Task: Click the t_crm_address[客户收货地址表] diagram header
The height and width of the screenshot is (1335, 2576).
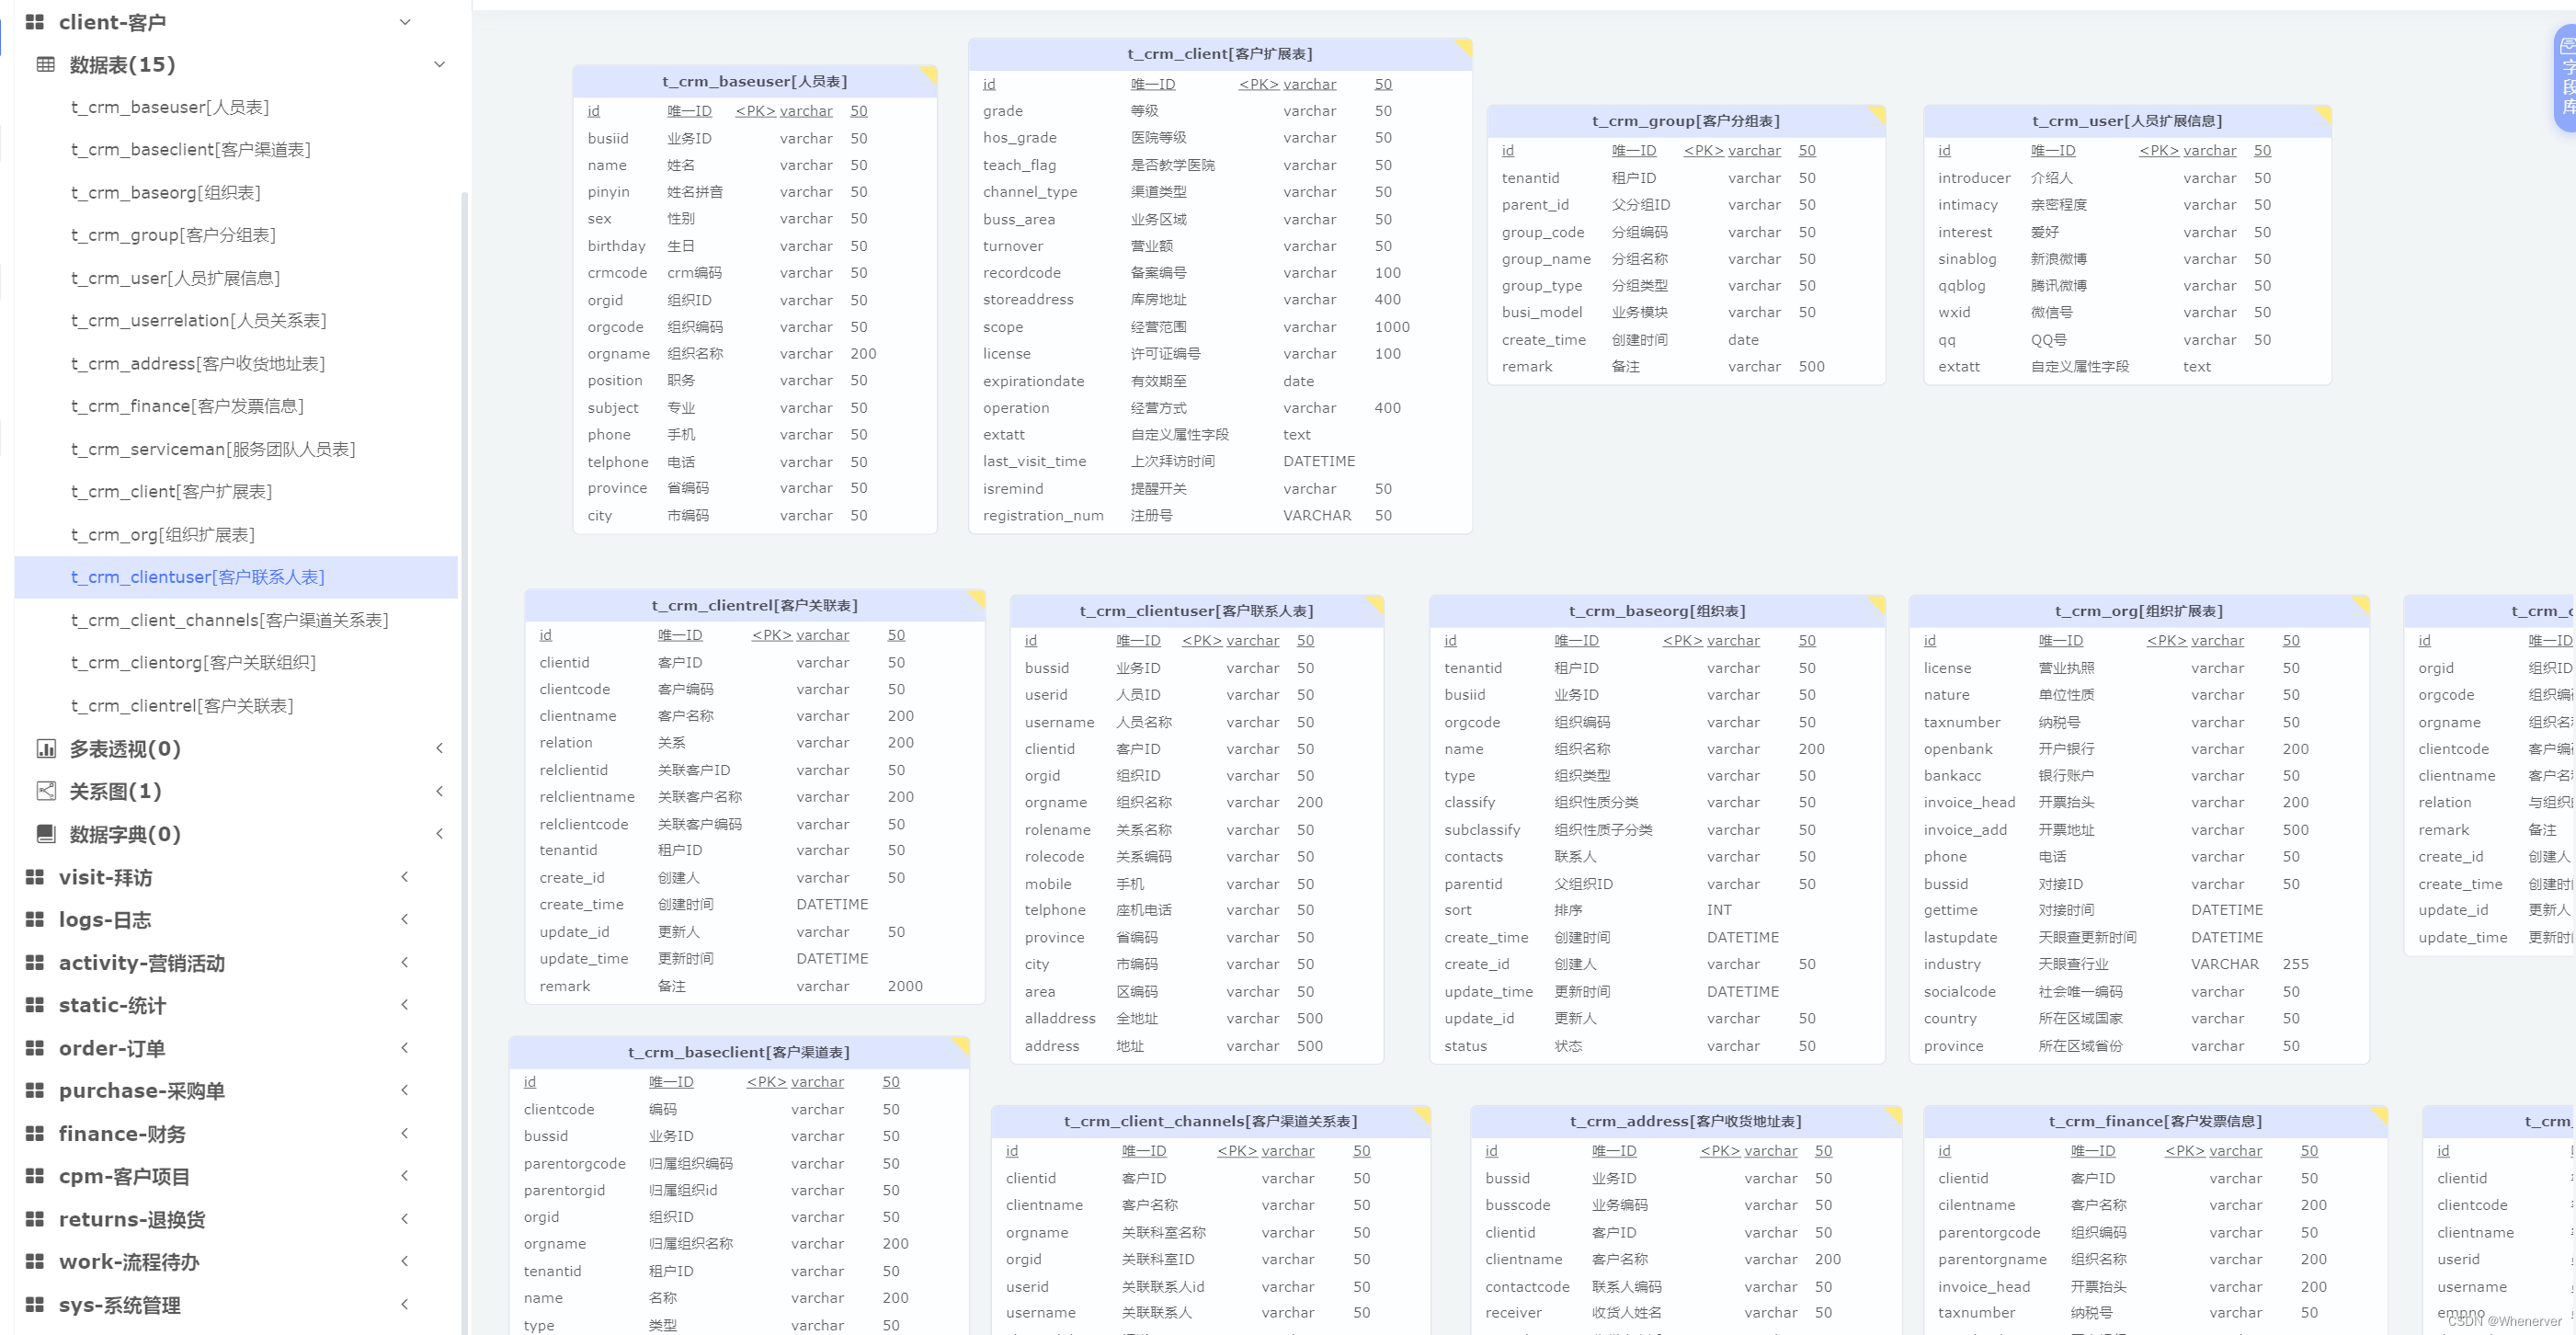Action: click(1686, 1121)
